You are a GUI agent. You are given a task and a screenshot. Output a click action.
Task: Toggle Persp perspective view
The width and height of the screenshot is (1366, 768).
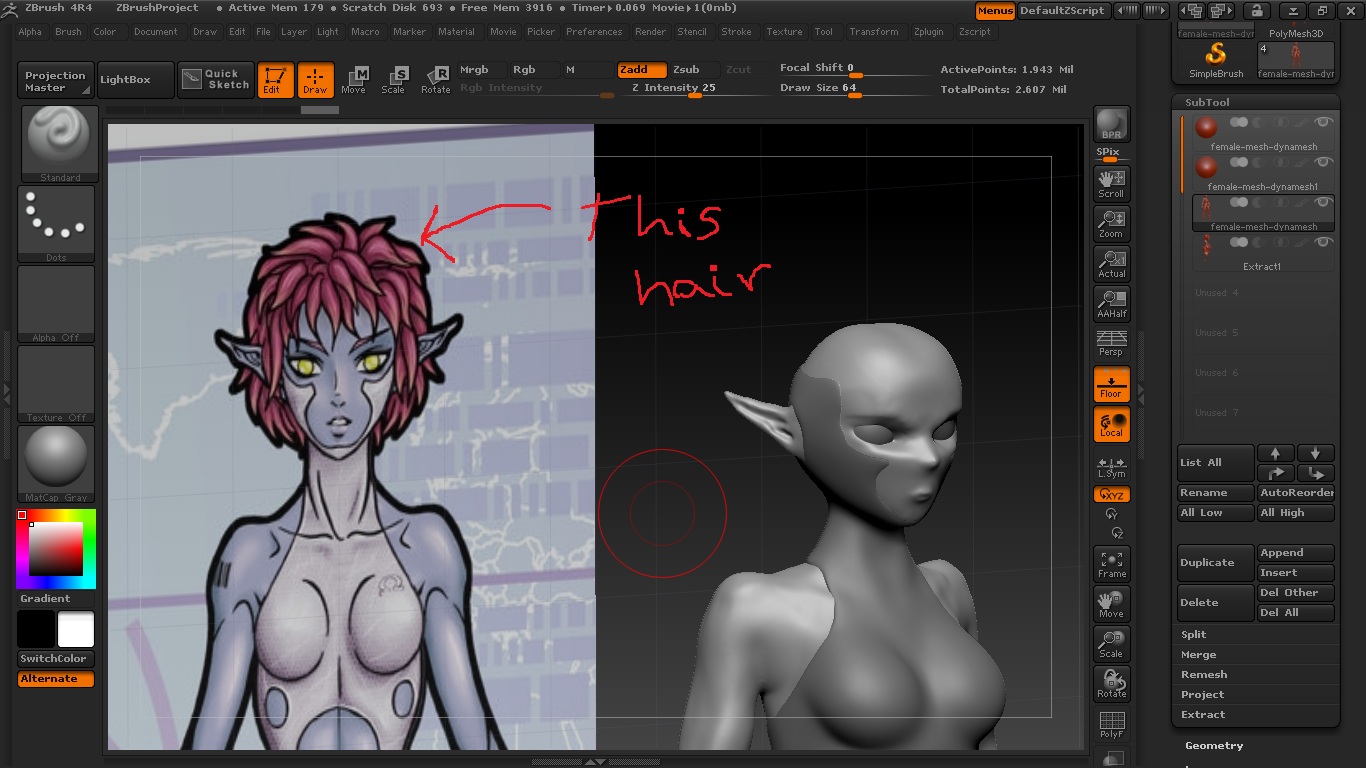[x=1111, y=343]
